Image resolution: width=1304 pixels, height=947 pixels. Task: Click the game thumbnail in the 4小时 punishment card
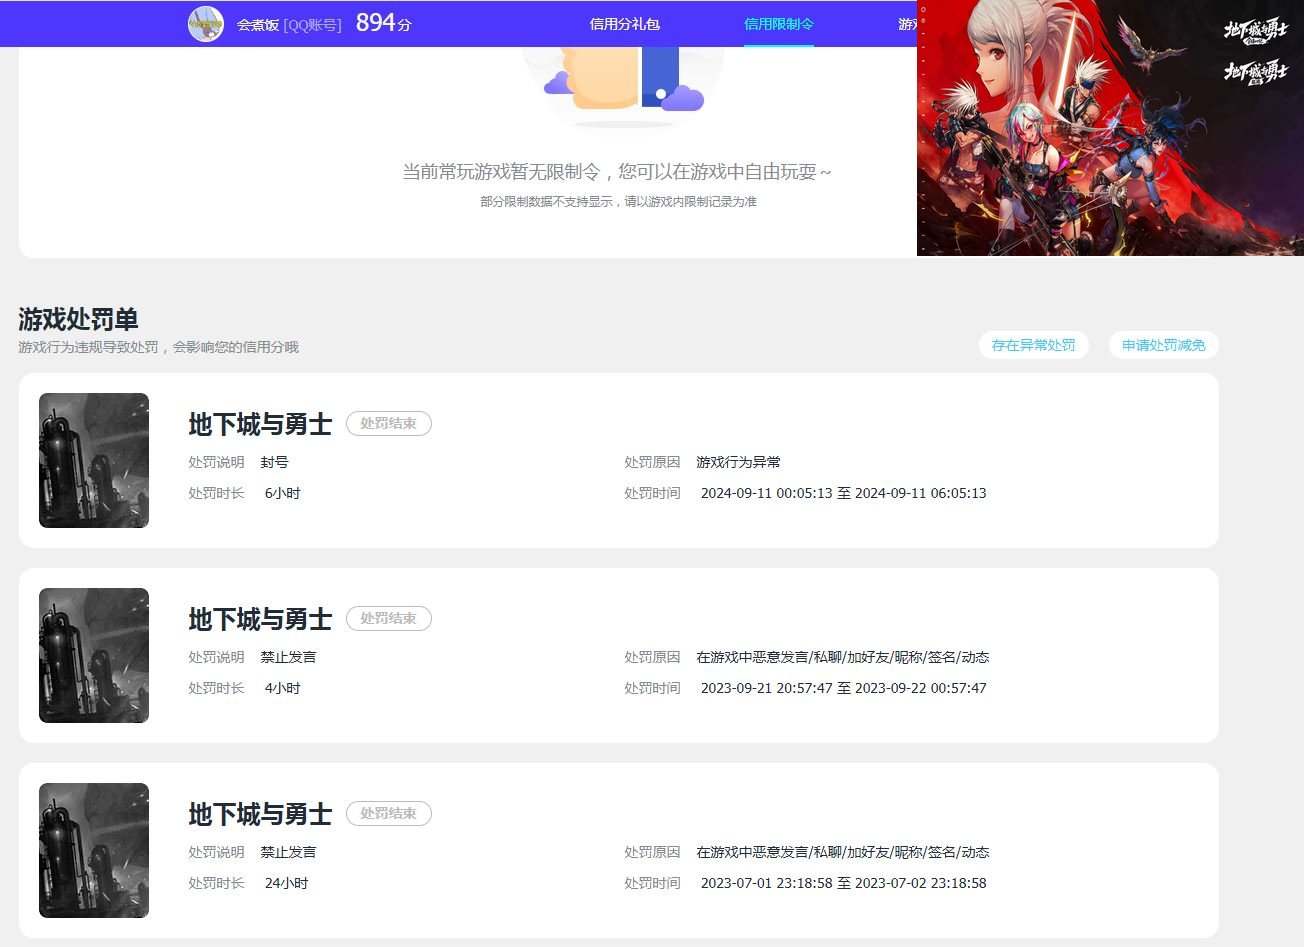pos(94,655)
